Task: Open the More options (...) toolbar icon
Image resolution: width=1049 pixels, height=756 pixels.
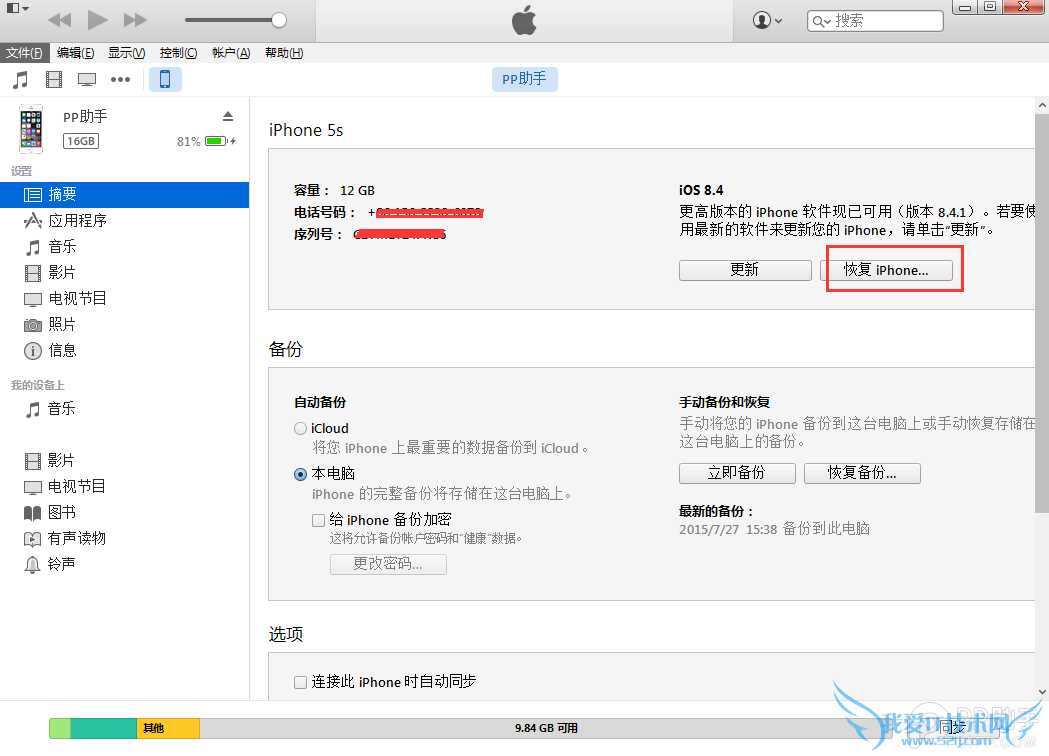Action: point(120,79)
